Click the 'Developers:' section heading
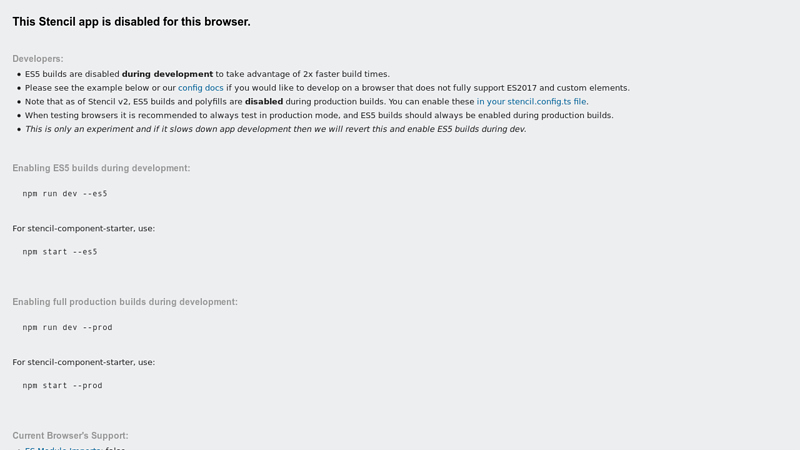Image resolution: width=800 pixels, height=450 pixels. click(38, 59)
